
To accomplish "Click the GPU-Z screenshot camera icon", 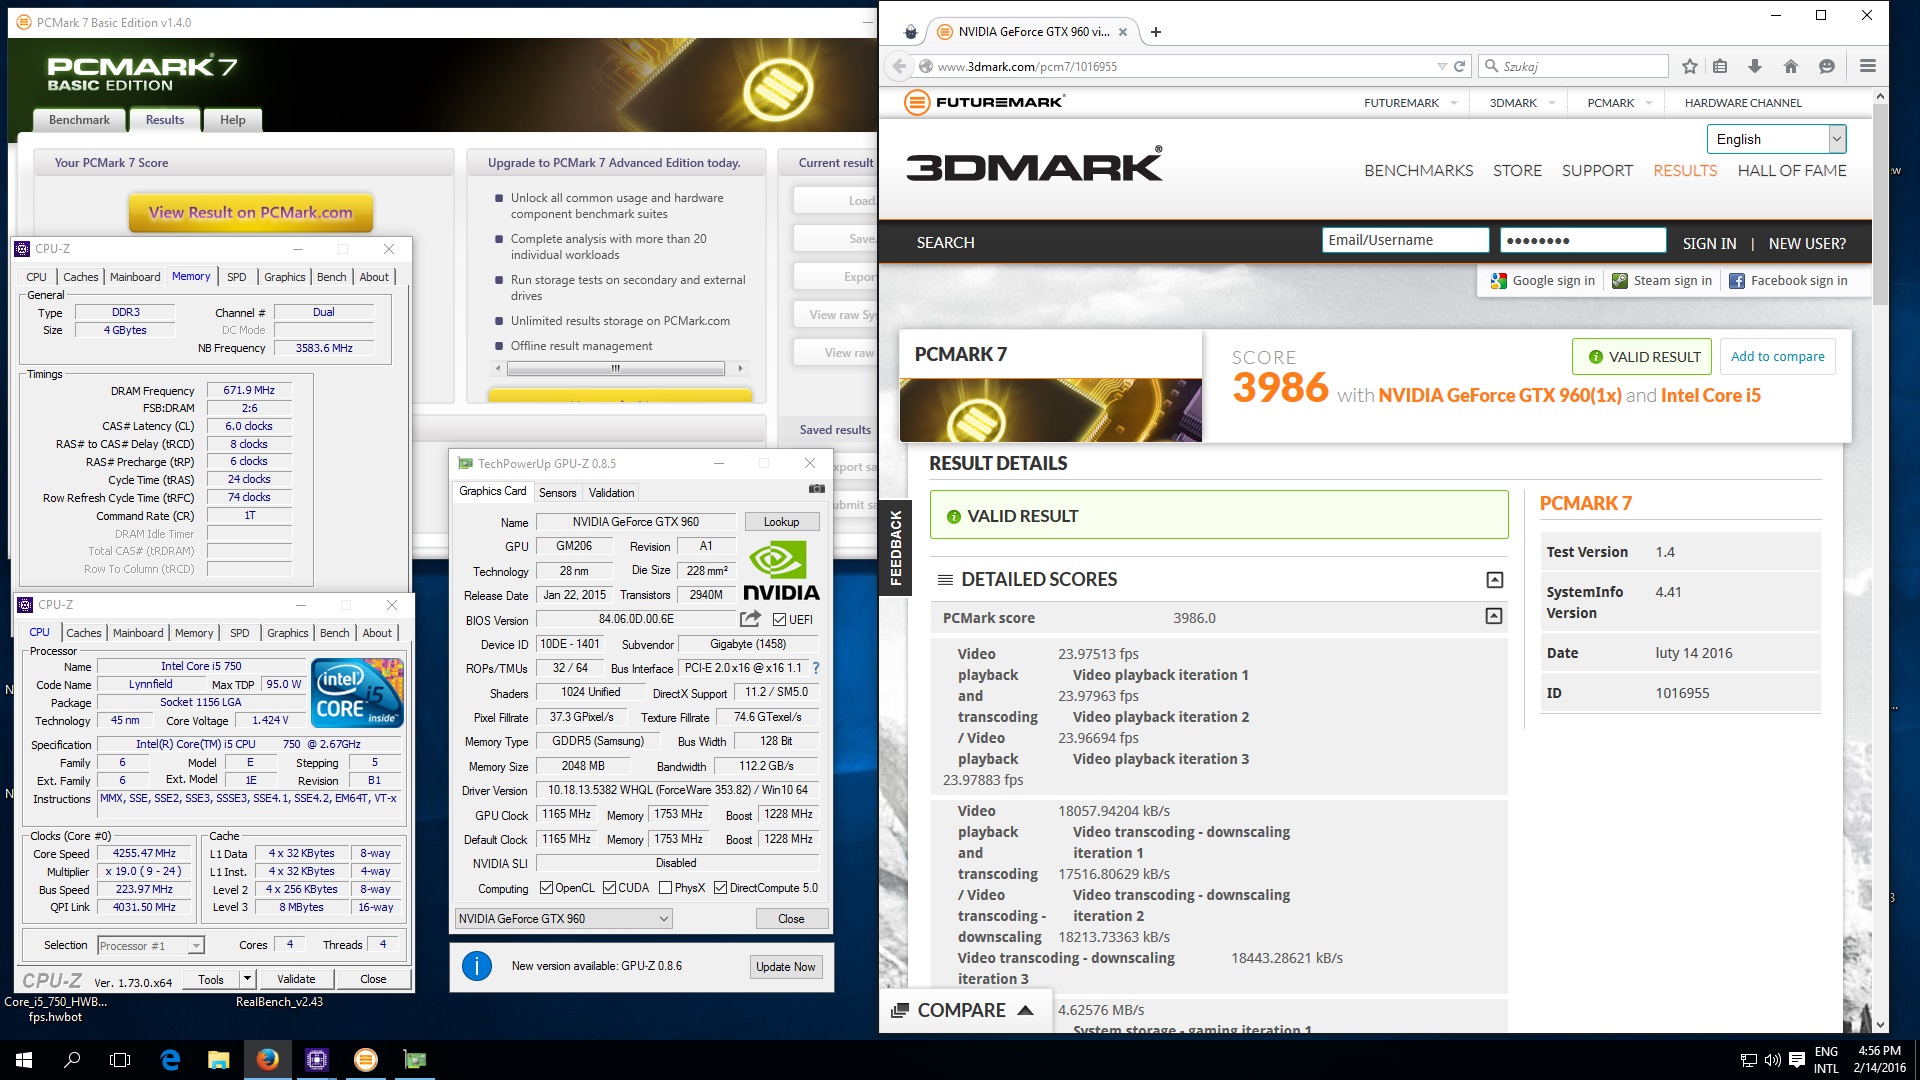I will (816, 489).
